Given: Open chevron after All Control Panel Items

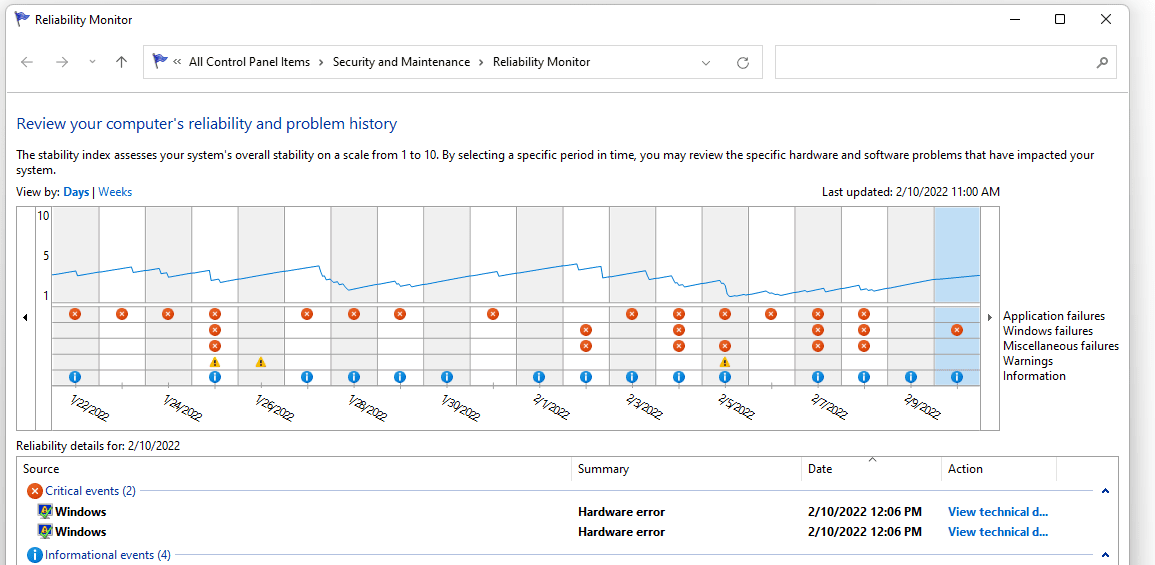Looking at the screenshot, I should coord(321,63).
